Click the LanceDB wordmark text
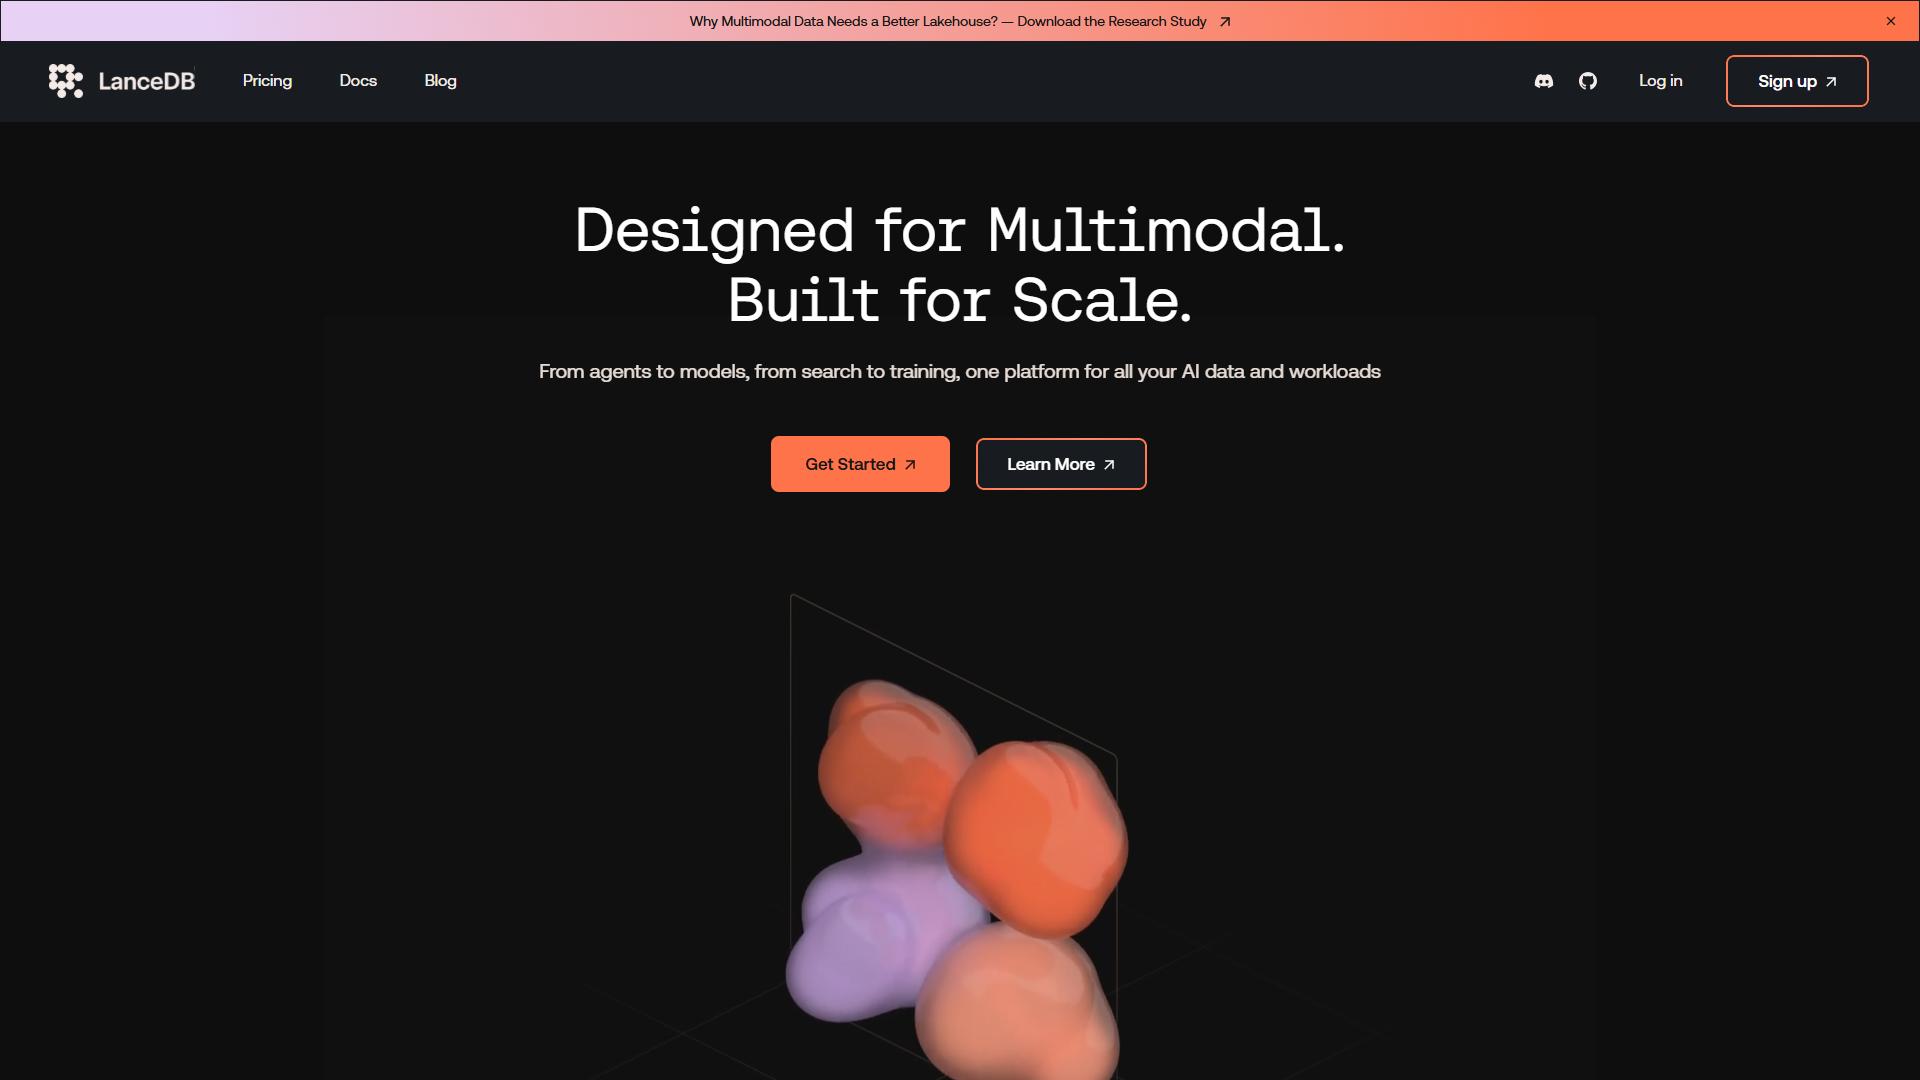The height and width of the screenshot is (1080, 1920). [147, 81]
